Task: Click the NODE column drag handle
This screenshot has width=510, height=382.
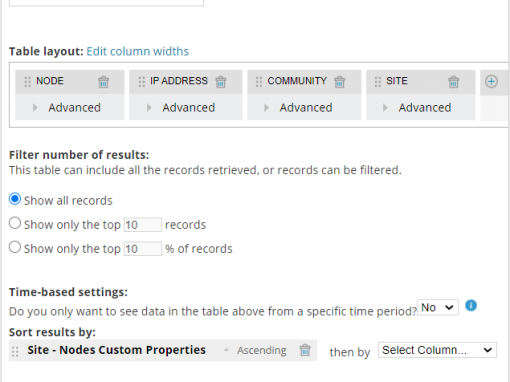Action: [28, 82]
